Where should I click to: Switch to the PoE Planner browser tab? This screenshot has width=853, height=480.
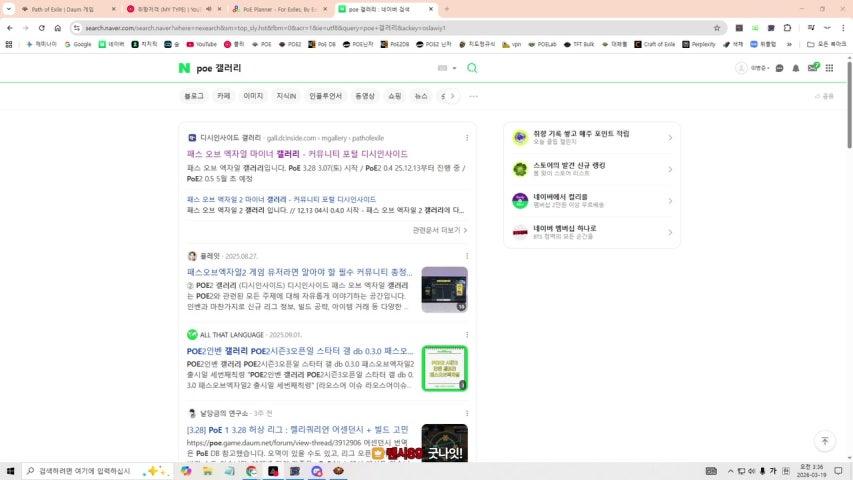[x=280, y=9]
